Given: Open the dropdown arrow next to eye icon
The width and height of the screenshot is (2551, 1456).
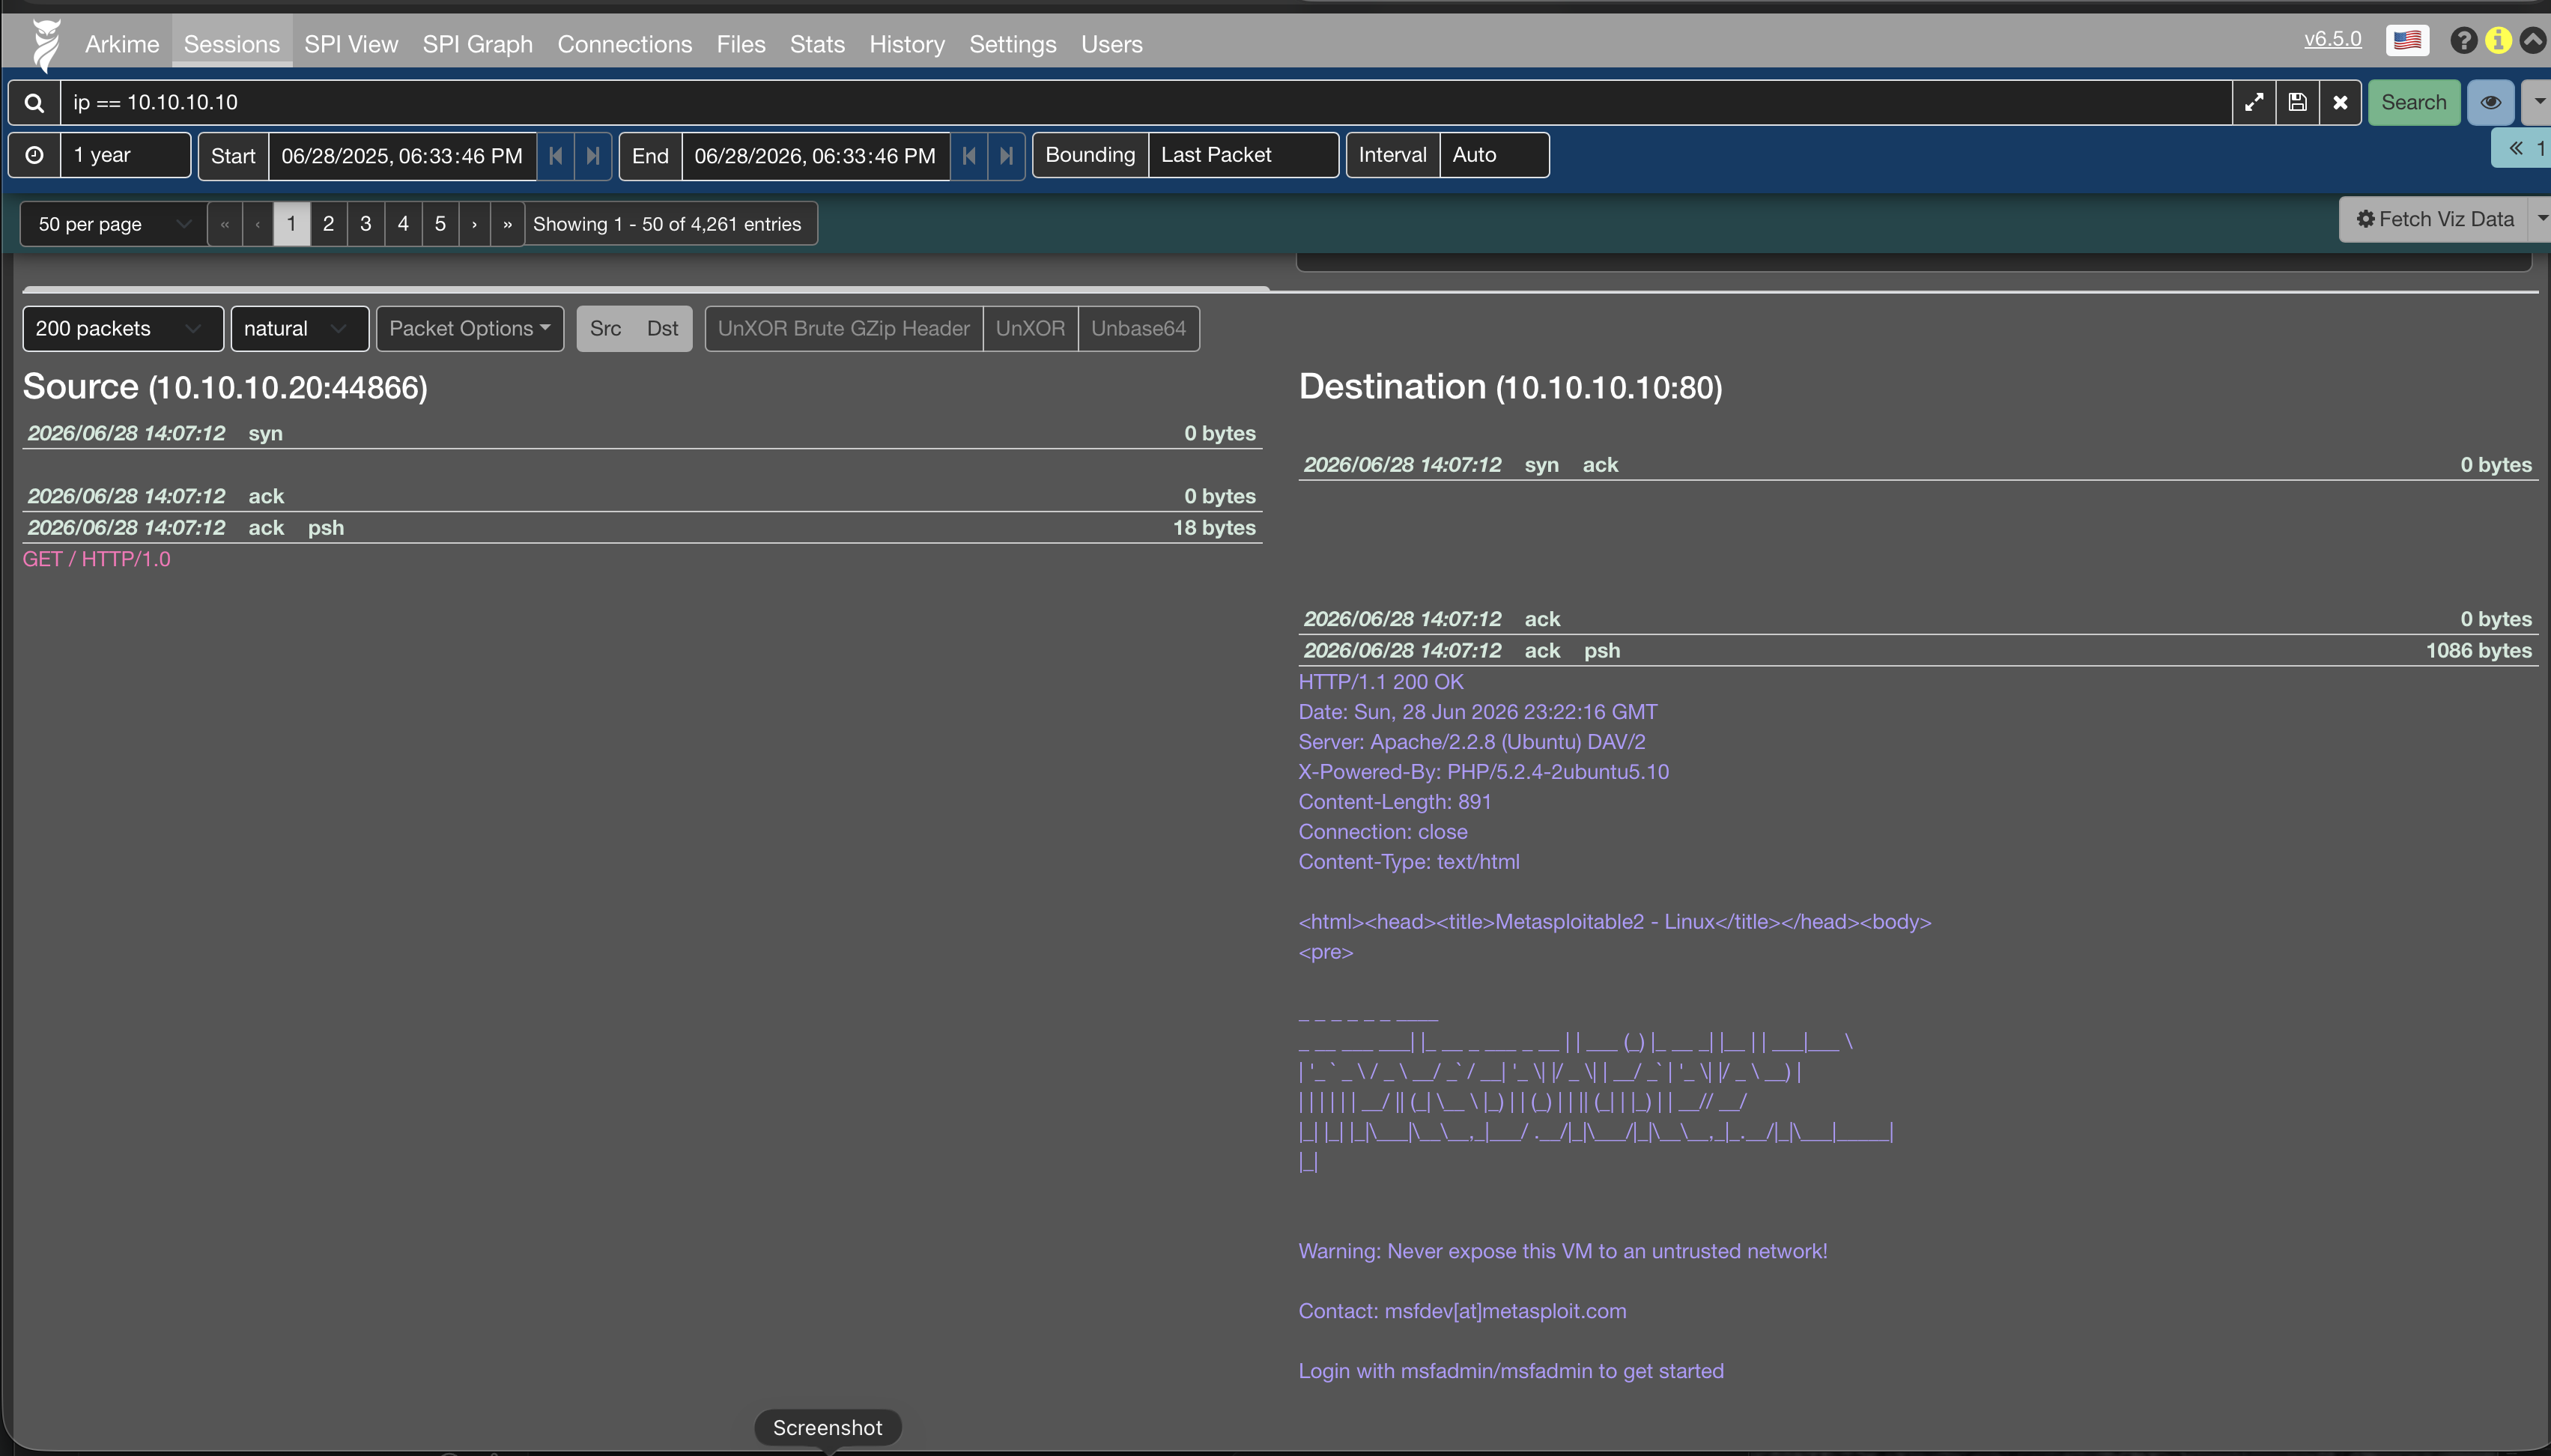Looking at the screenshot, I should pos(2538,103).
